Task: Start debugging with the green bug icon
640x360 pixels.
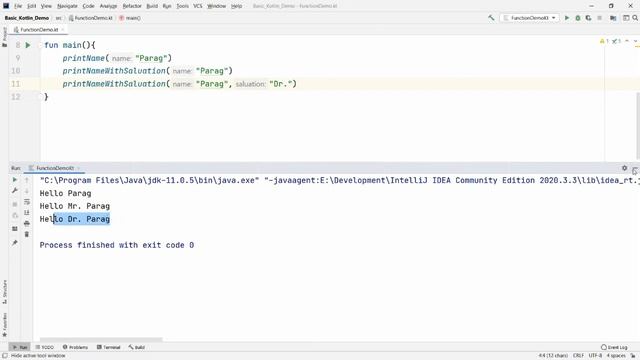Action: (578, 18)
